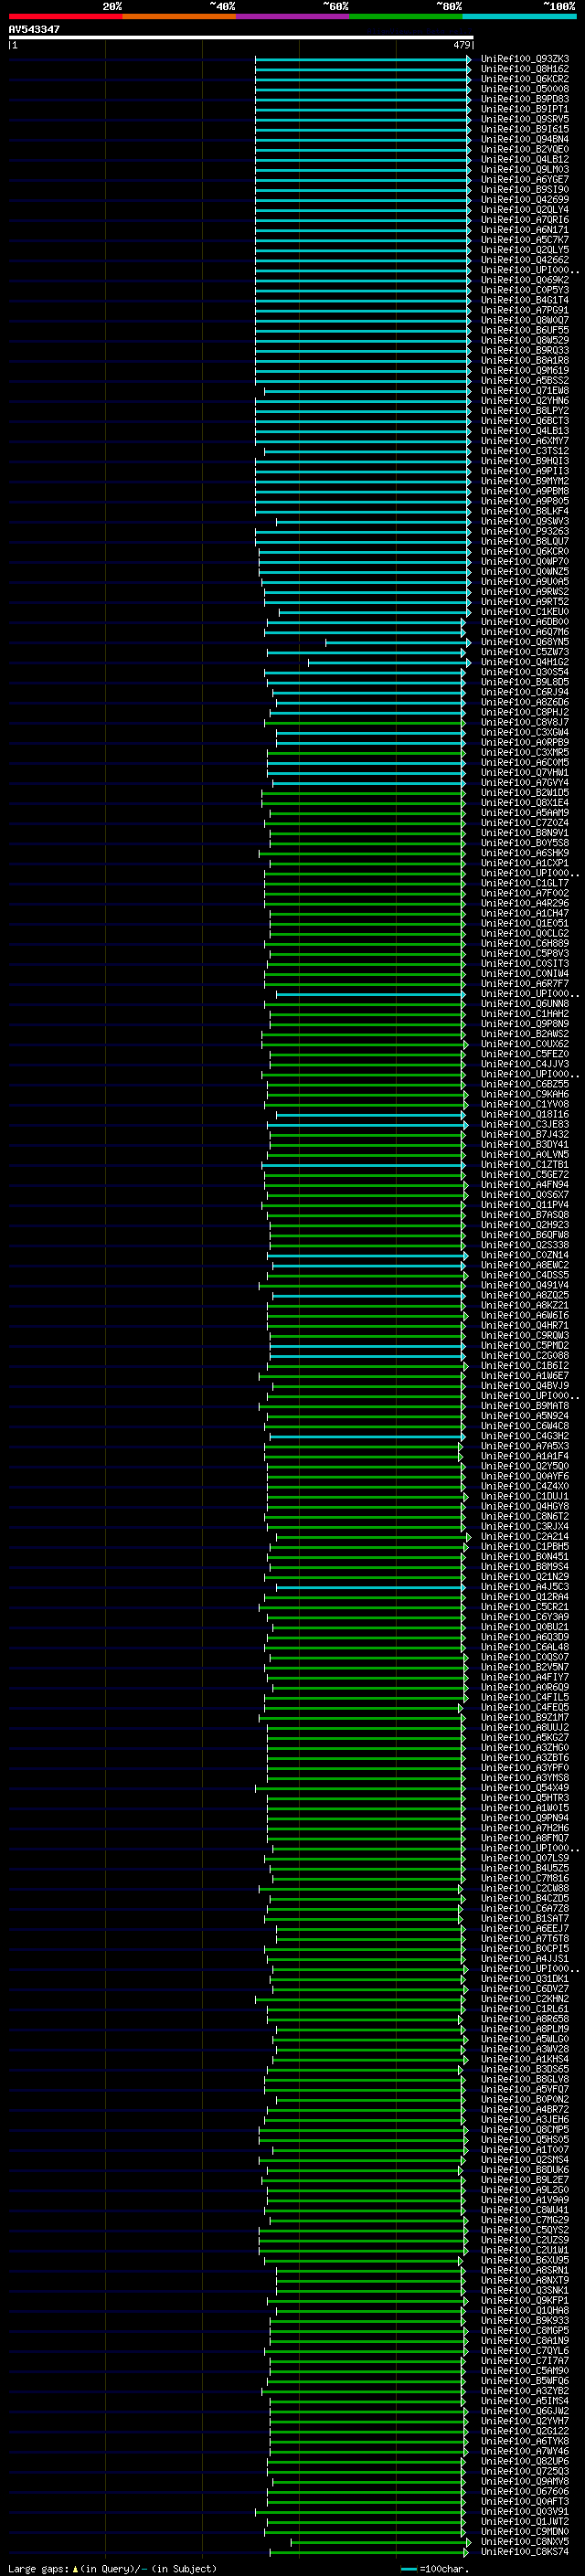
Task: Select the purple ~60% color legend segment
Action: (293, 16)
